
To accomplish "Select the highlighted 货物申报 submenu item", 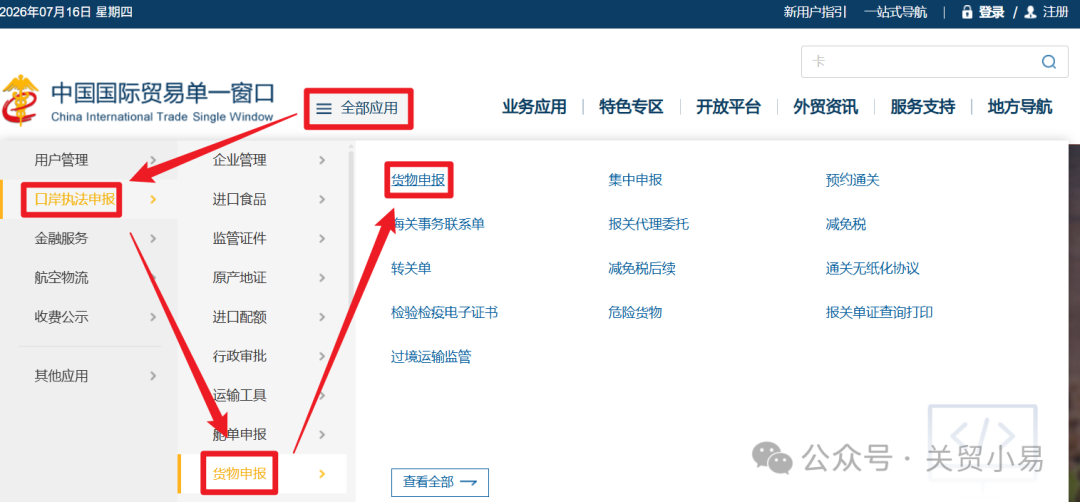I will click(x=239, y=474).
